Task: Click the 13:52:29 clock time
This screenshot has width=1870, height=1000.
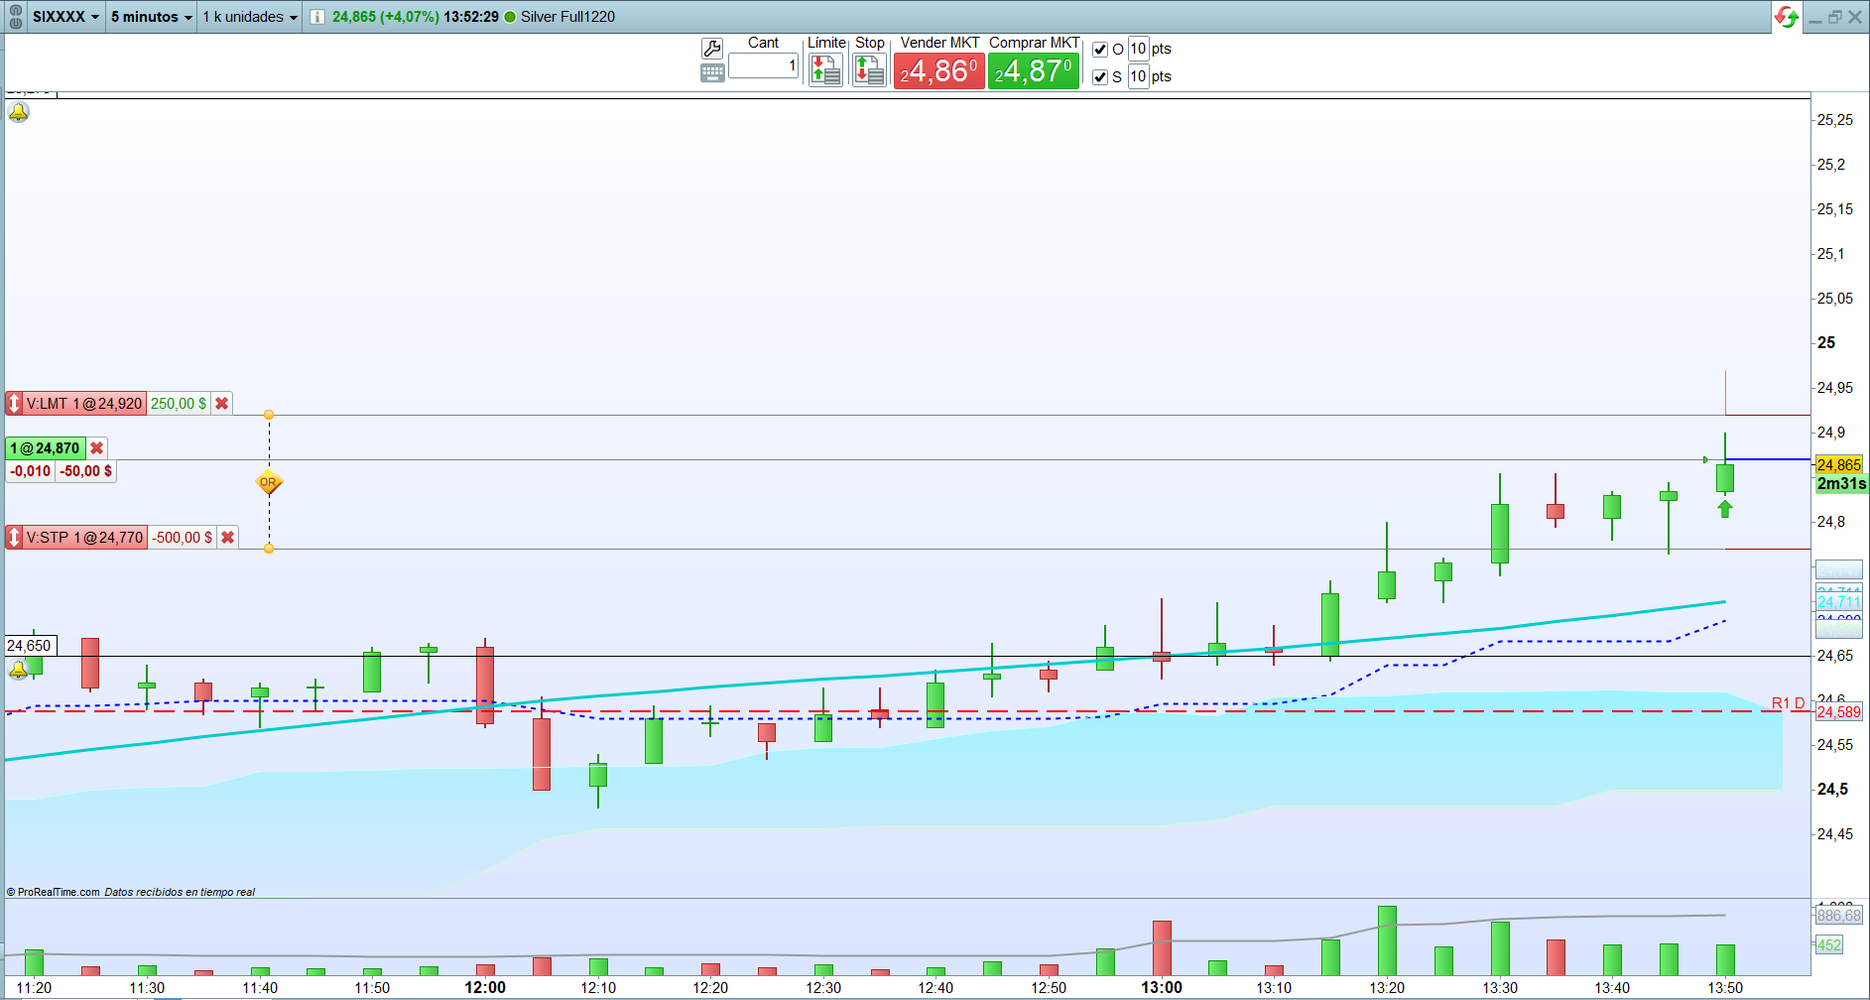Action: (x=471, y=17)
